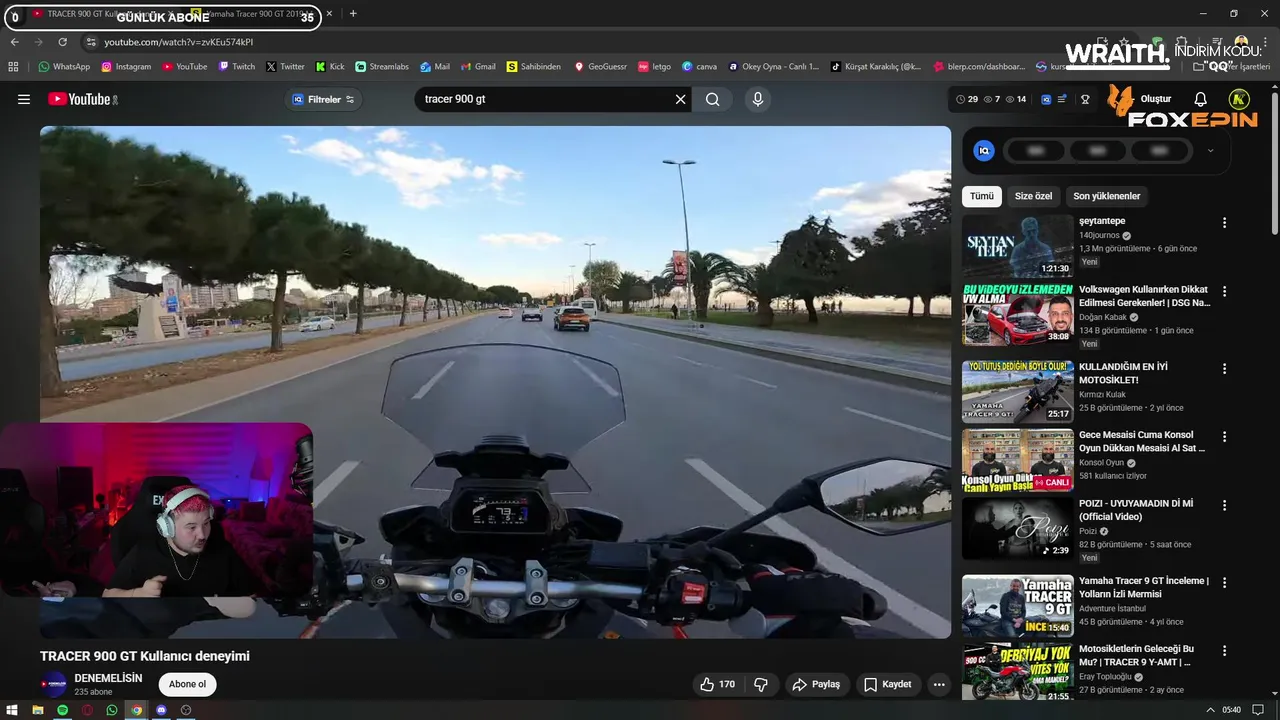Go back with the browser arrow
This screenshot has width=1280, height=720.
tap(14, 42)
